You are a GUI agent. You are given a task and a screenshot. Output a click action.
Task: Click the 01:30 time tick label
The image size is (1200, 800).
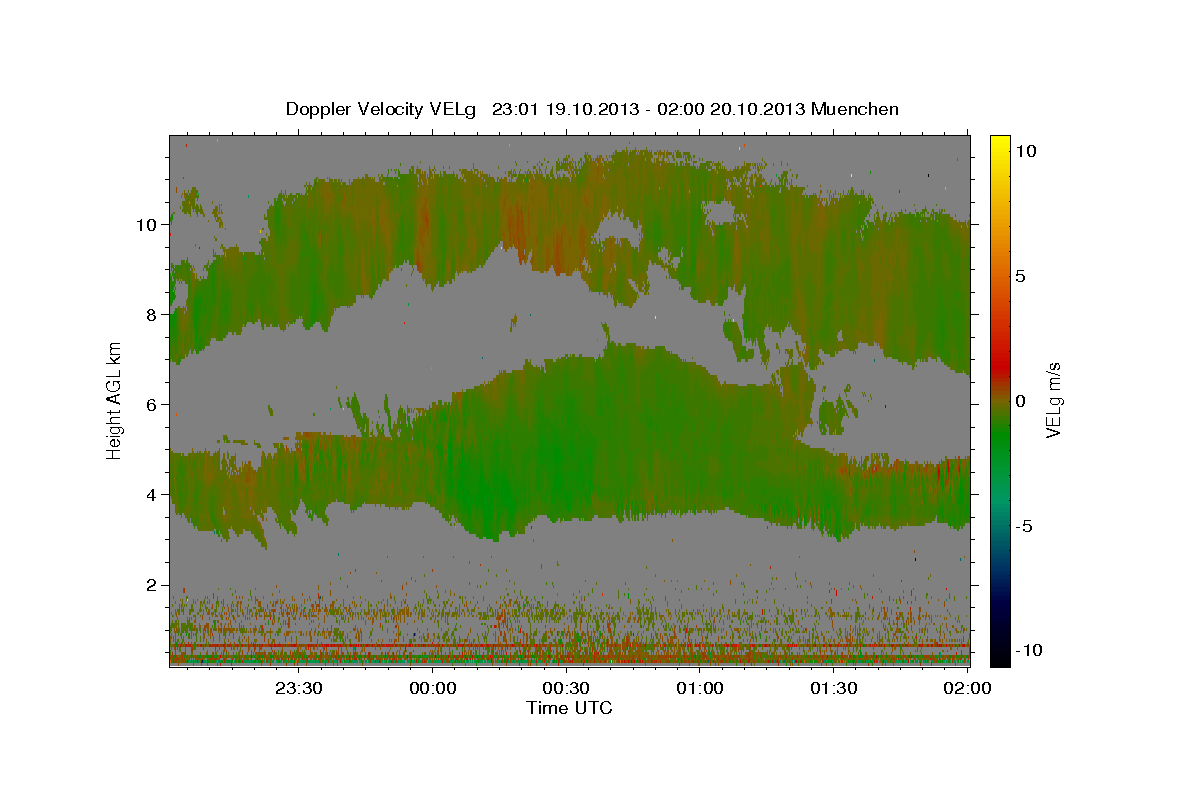pos(833,688)
